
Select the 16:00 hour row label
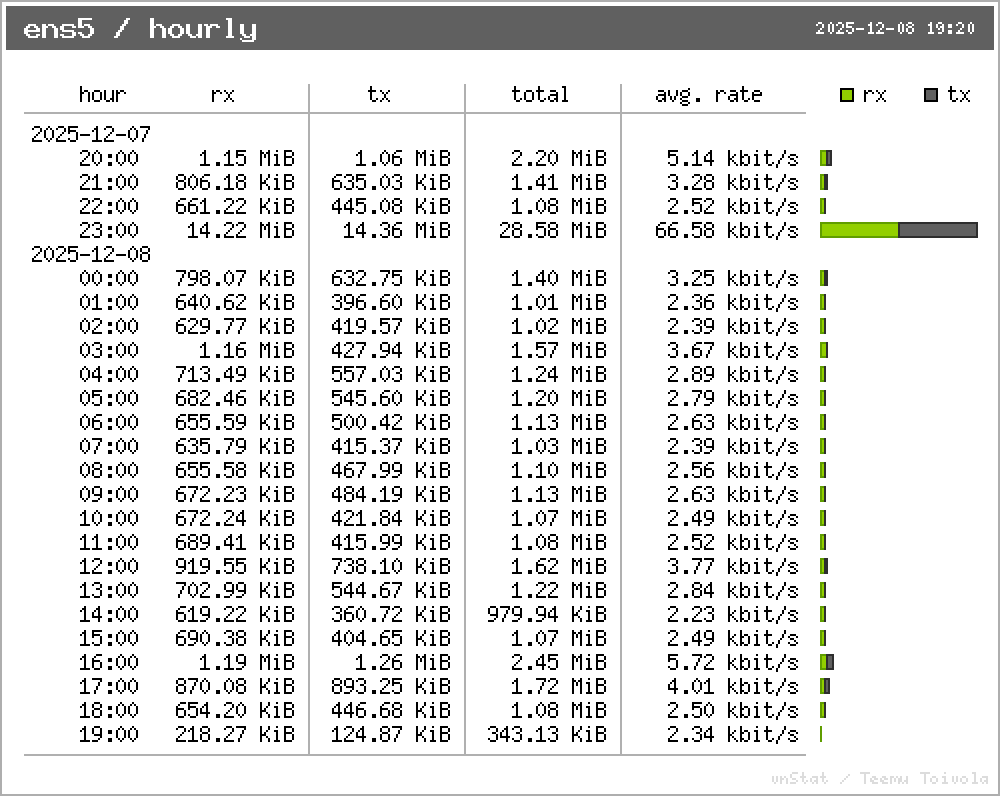(109, 663)
